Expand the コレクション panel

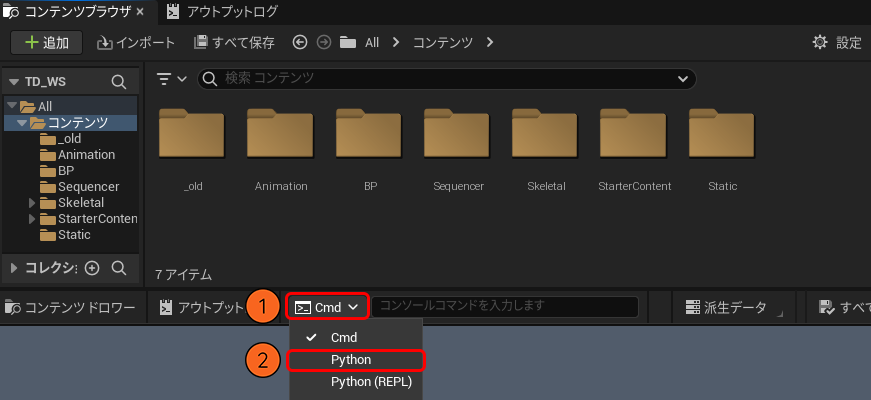point(15,268)
